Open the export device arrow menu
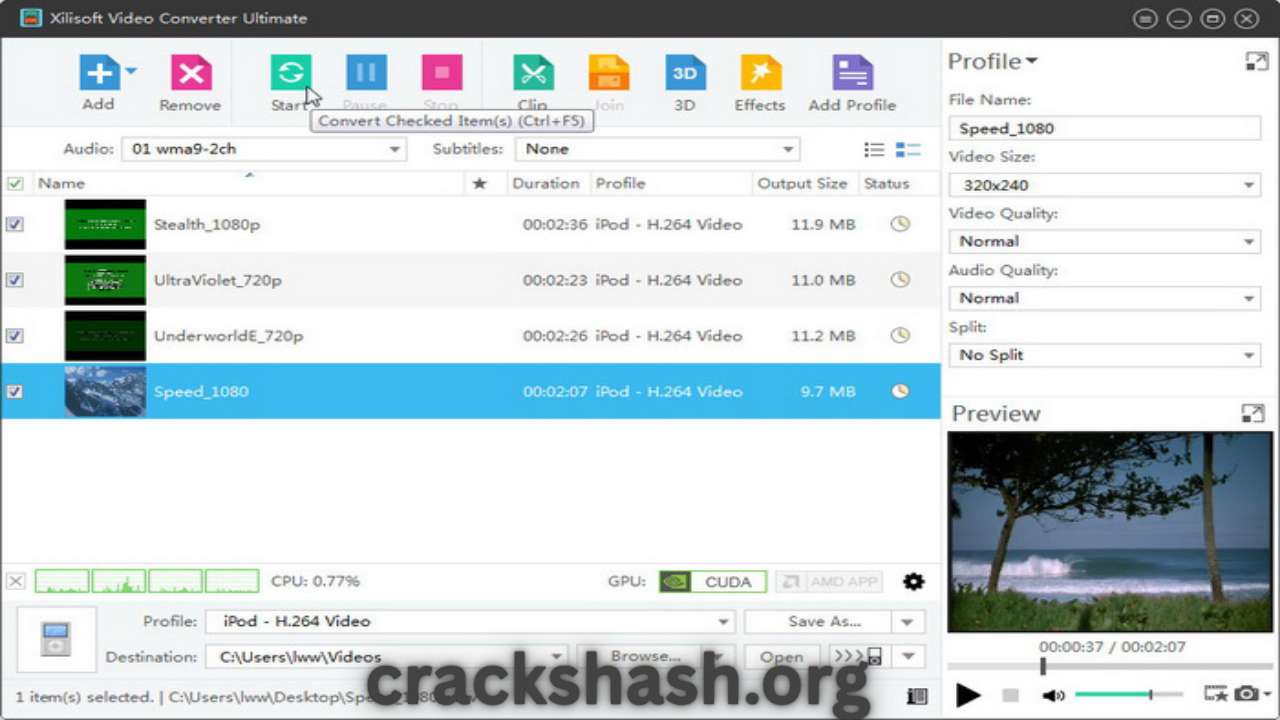Viewport: 1280px width, 720px height. (x=908, y=657)
